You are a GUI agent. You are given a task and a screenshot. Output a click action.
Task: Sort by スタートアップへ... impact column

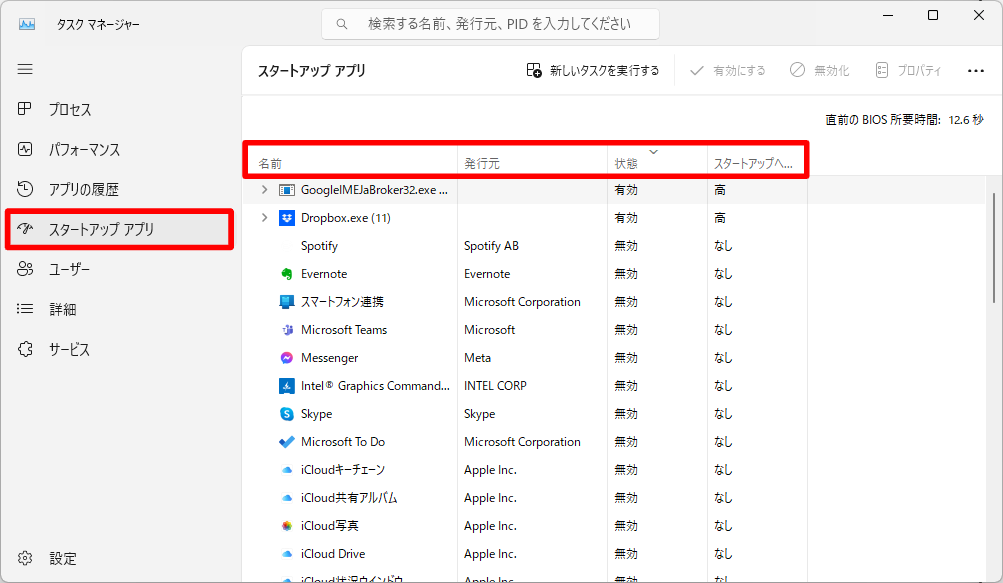click(757, 160)
